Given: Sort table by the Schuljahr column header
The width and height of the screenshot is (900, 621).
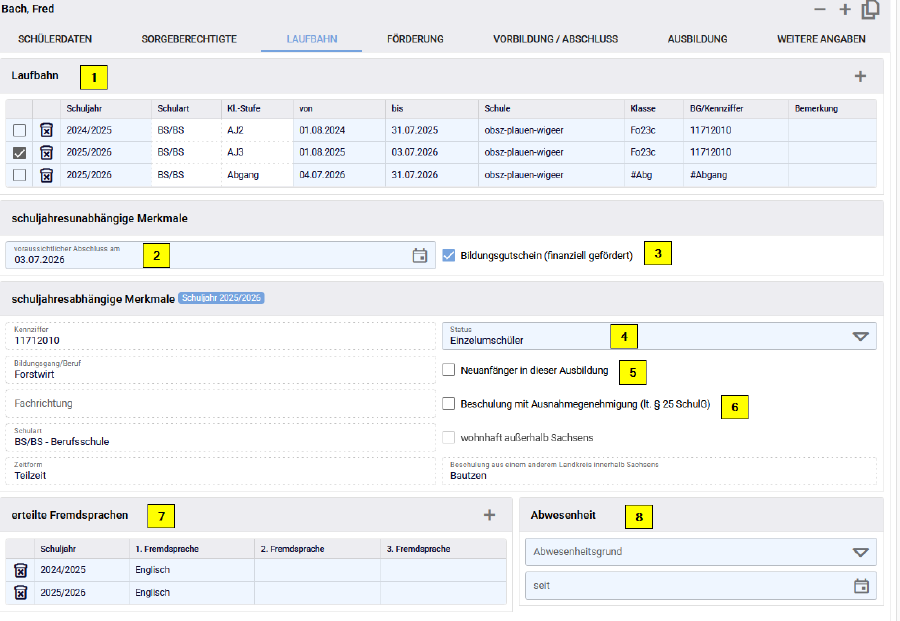Looking at the screenshot, I should [x=83, y=108].
